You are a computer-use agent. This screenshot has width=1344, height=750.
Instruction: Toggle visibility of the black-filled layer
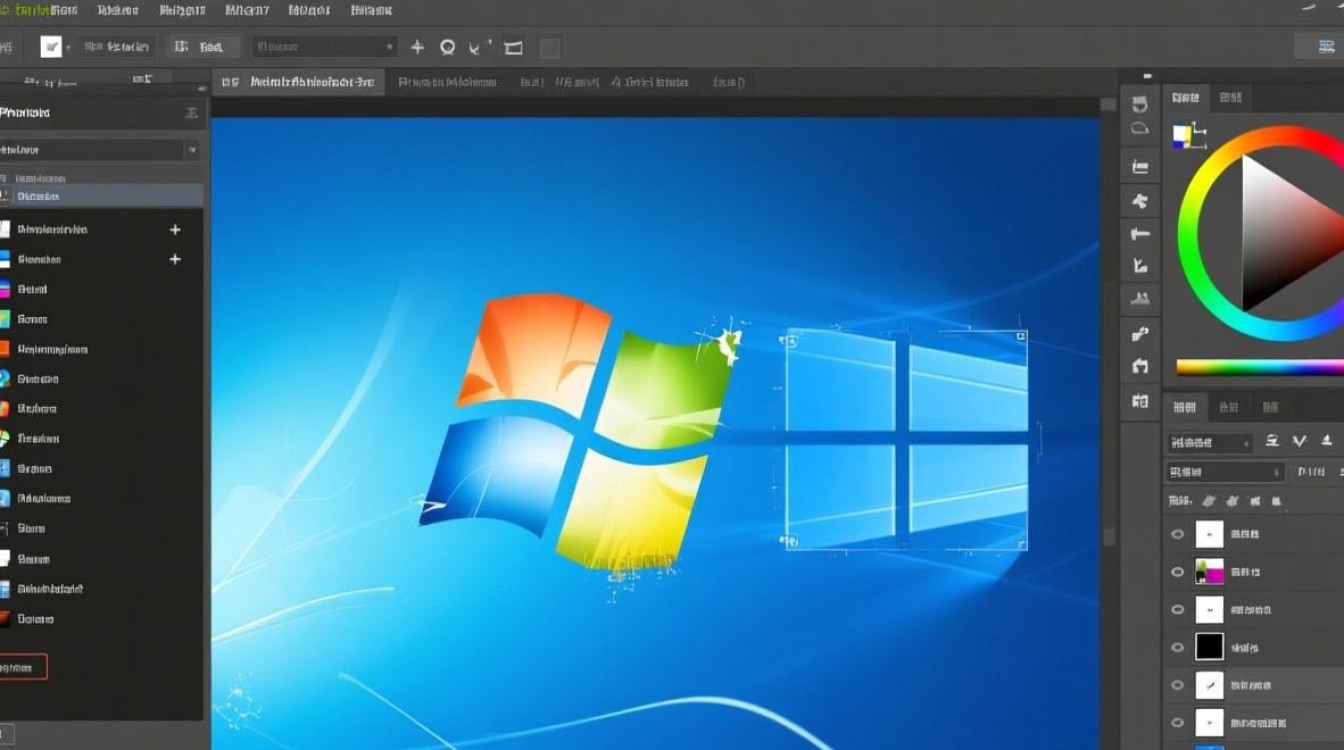pos(1177,647)
